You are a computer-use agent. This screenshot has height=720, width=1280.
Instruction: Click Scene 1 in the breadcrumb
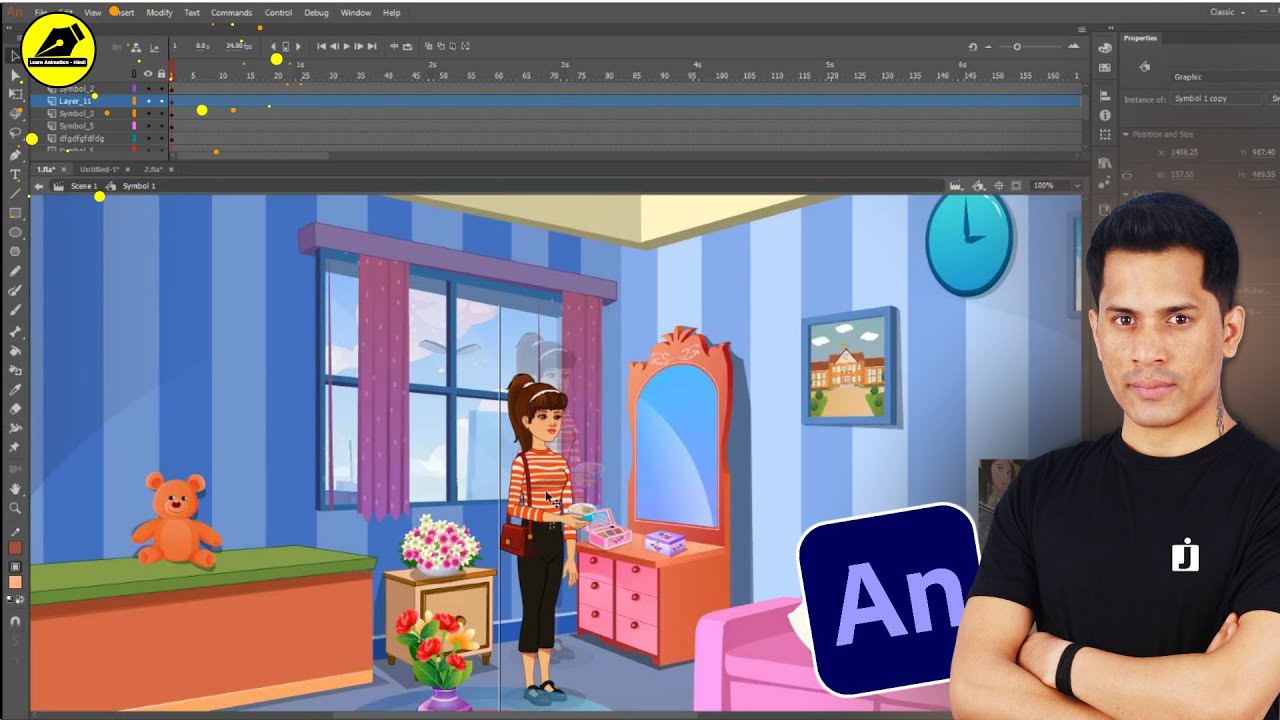pos(84,186)
